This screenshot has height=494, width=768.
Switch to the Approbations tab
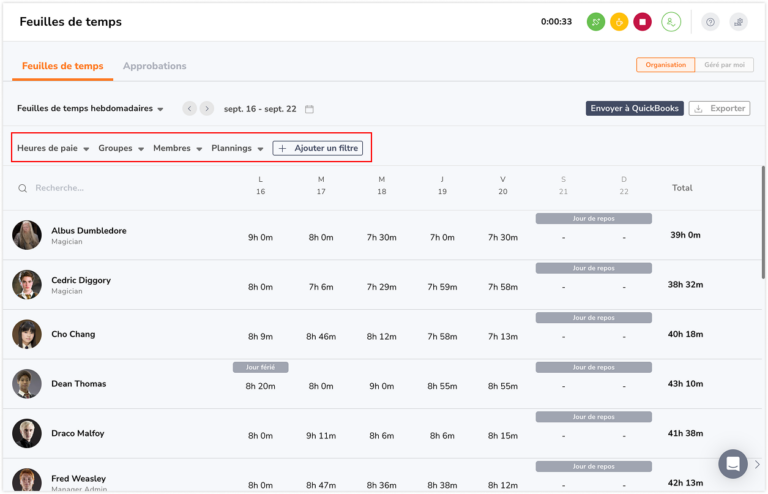click(x=154, y=66)
